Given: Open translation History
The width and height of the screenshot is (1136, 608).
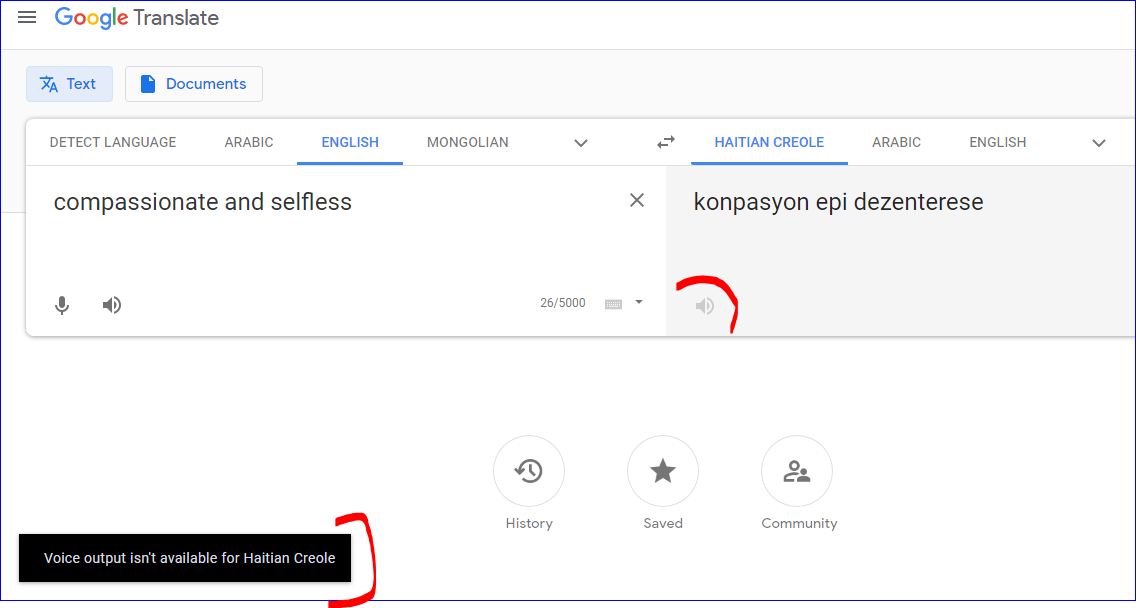Looking at the screenshot, I should [x=529, y=470].
